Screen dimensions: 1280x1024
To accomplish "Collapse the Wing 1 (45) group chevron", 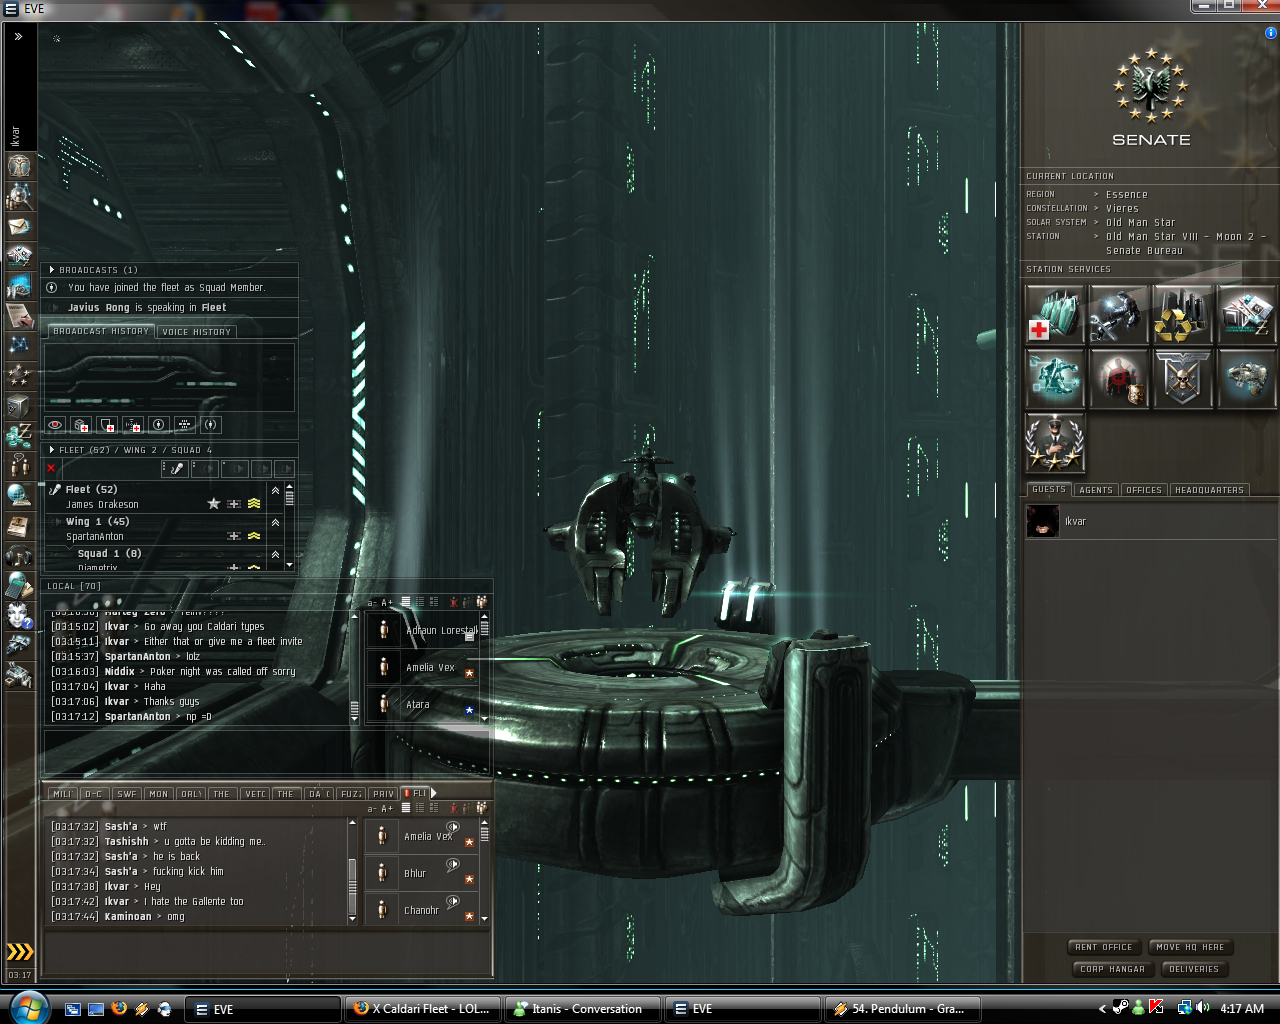I will pyautogui.click(x=275, y=522).
